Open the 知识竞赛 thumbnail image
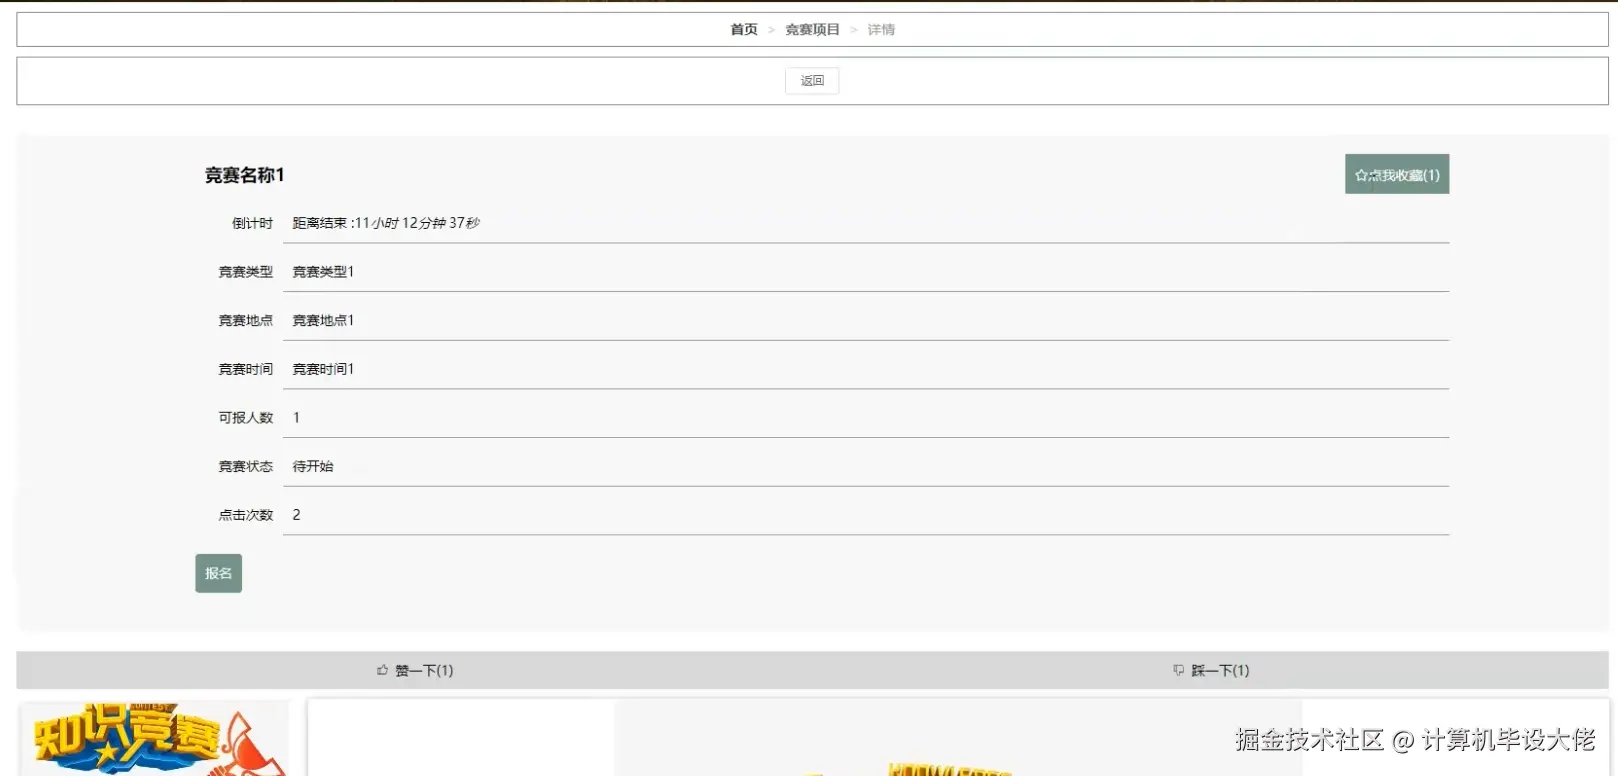The image size is (1618, 776). tap(155, 738)
